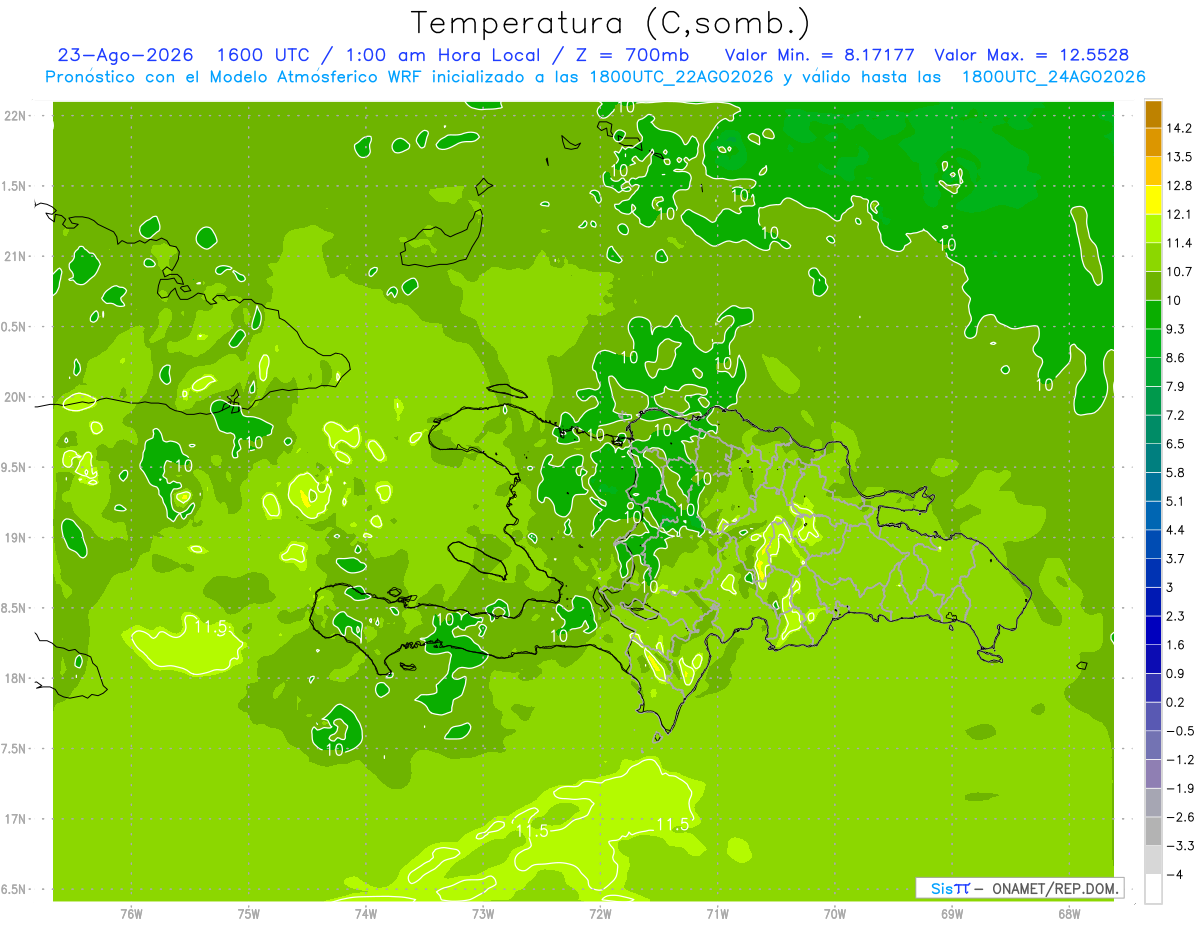Click the "71W" longitude axis label

point(717,913)
